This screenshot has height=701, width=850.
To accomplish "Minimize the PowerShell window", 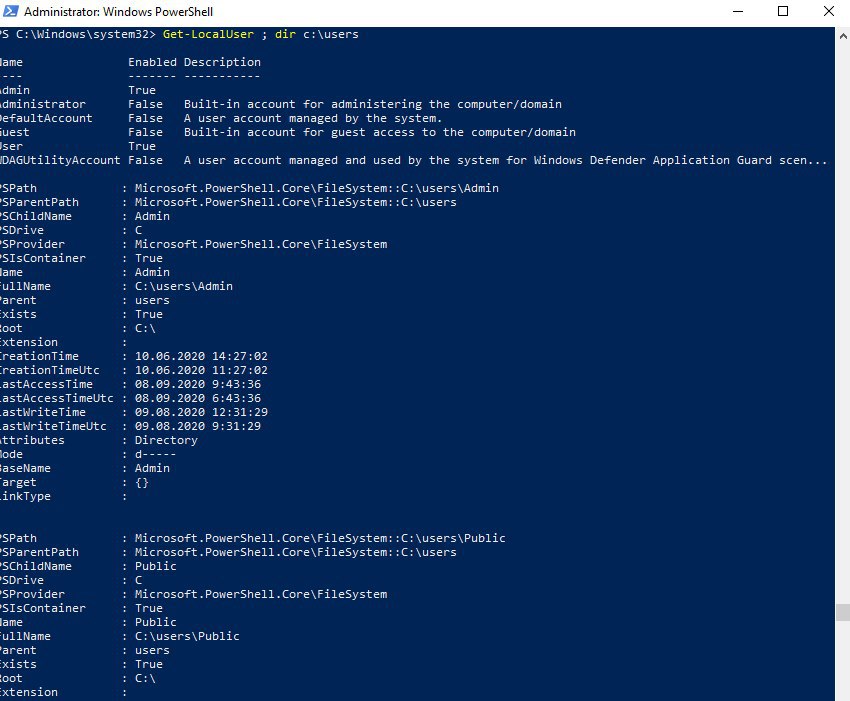I will [x=738, y=11].
